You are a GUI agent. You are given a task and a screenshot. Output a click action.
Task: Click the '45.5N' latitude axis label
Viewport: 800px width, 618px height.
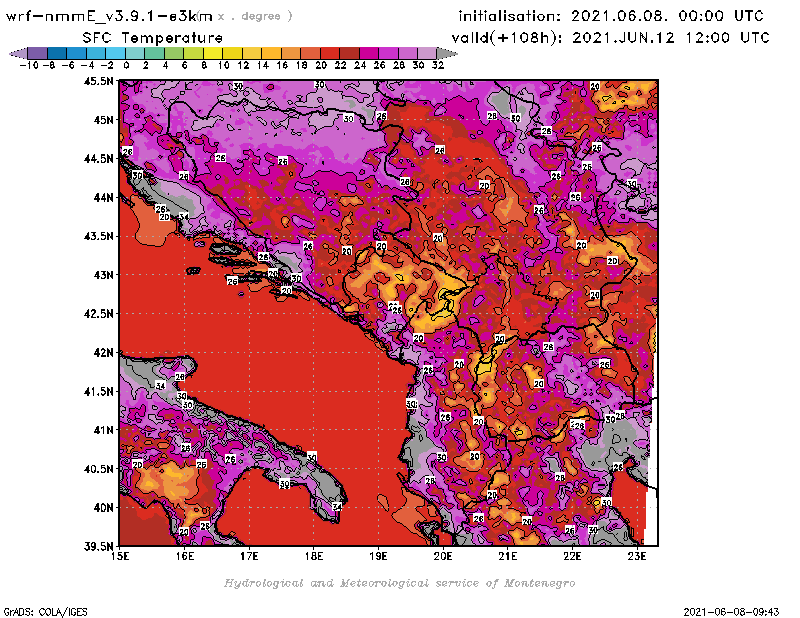point(99,81)
